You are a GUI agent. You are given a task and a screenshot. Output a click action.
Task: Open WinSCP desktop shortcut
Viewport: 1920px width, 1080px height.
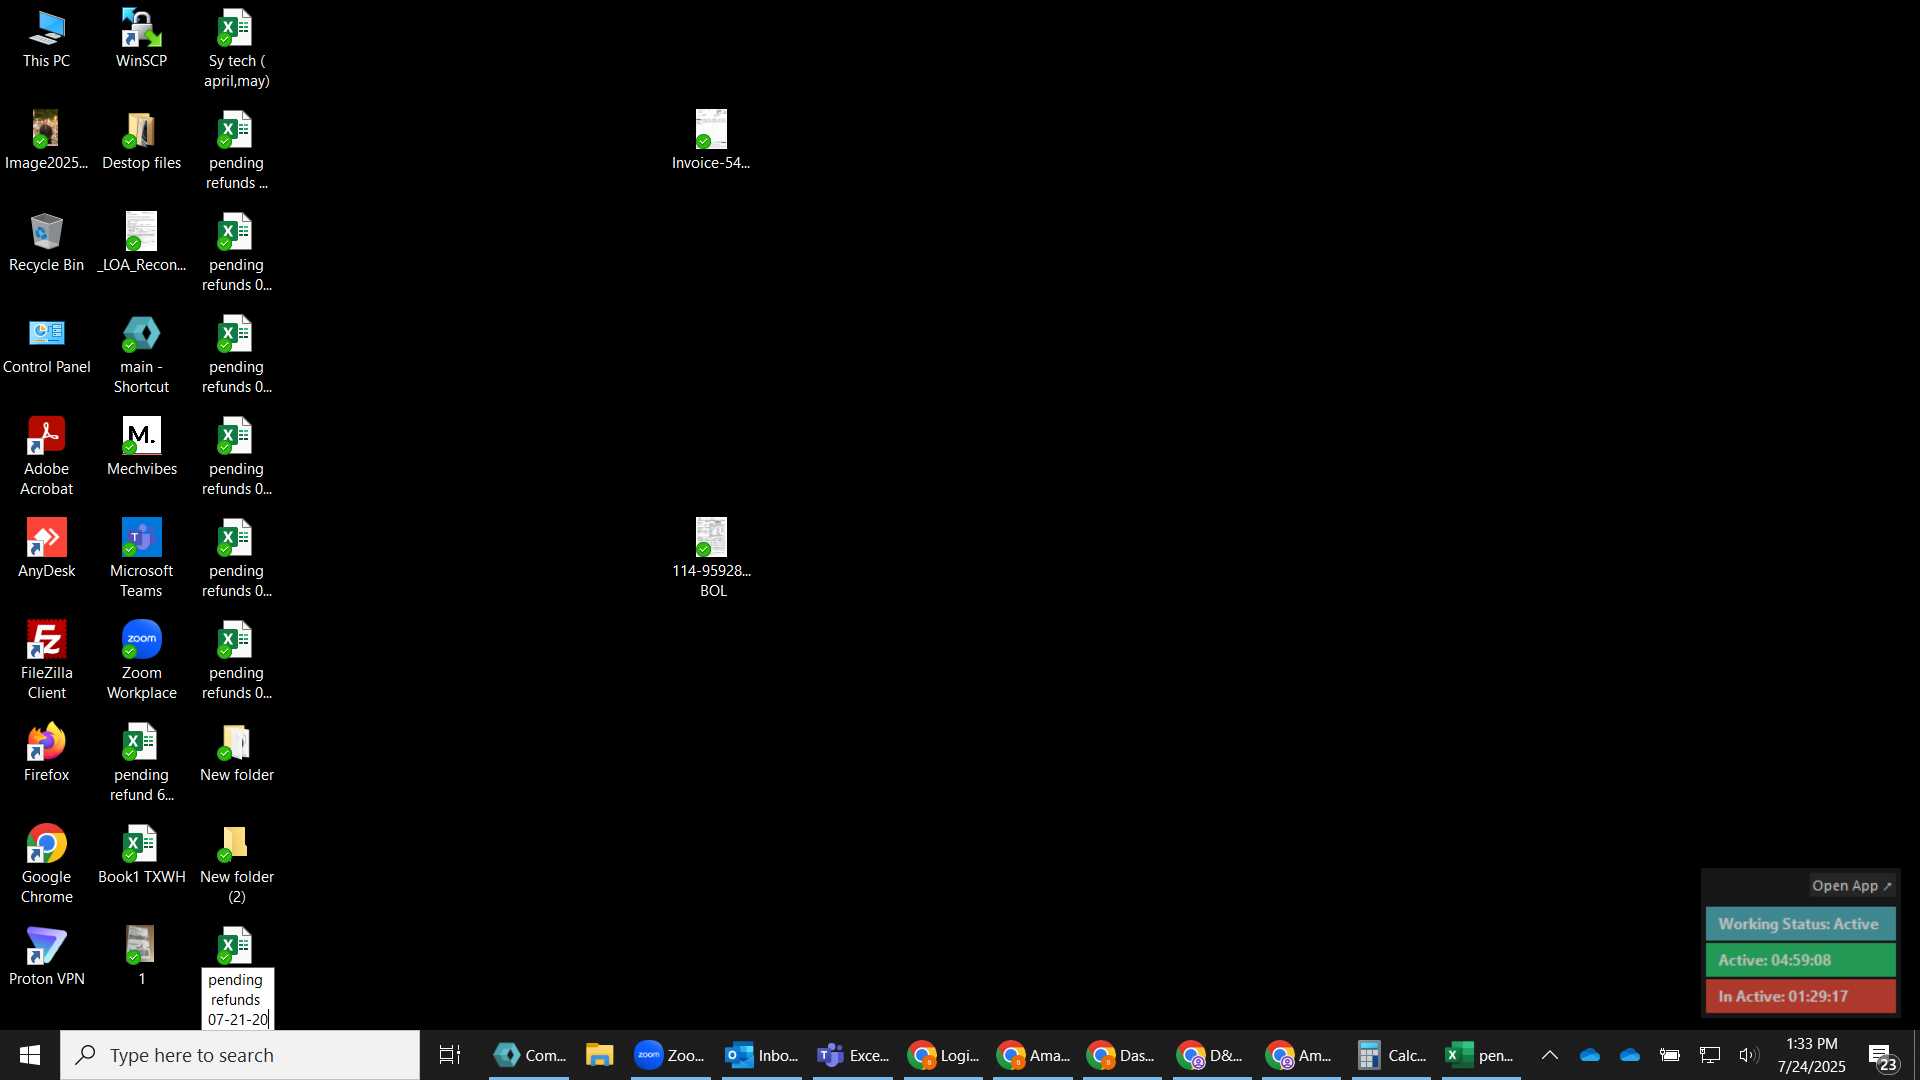tap(141, 40)
